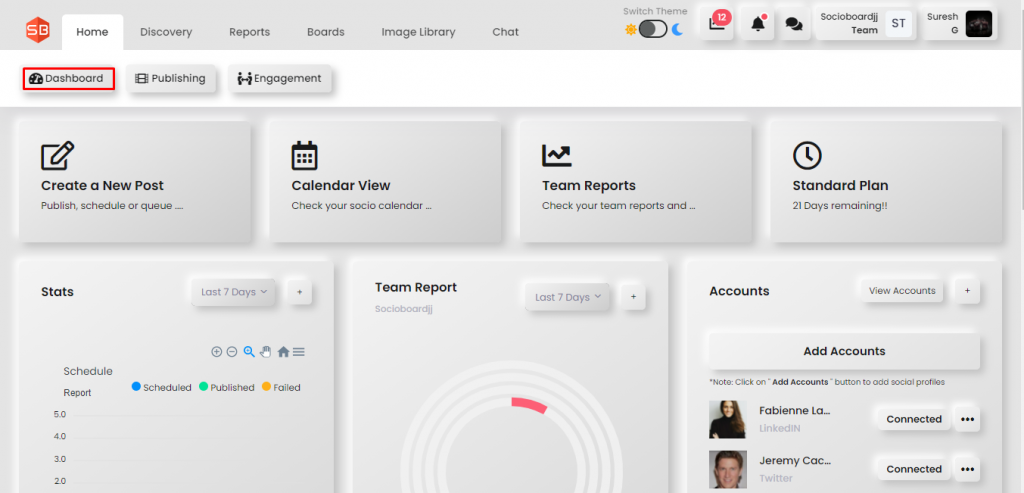This screenshot has width=1024, height=493.
Task: Click the Calendar View calendar icon
Action: 304,155
